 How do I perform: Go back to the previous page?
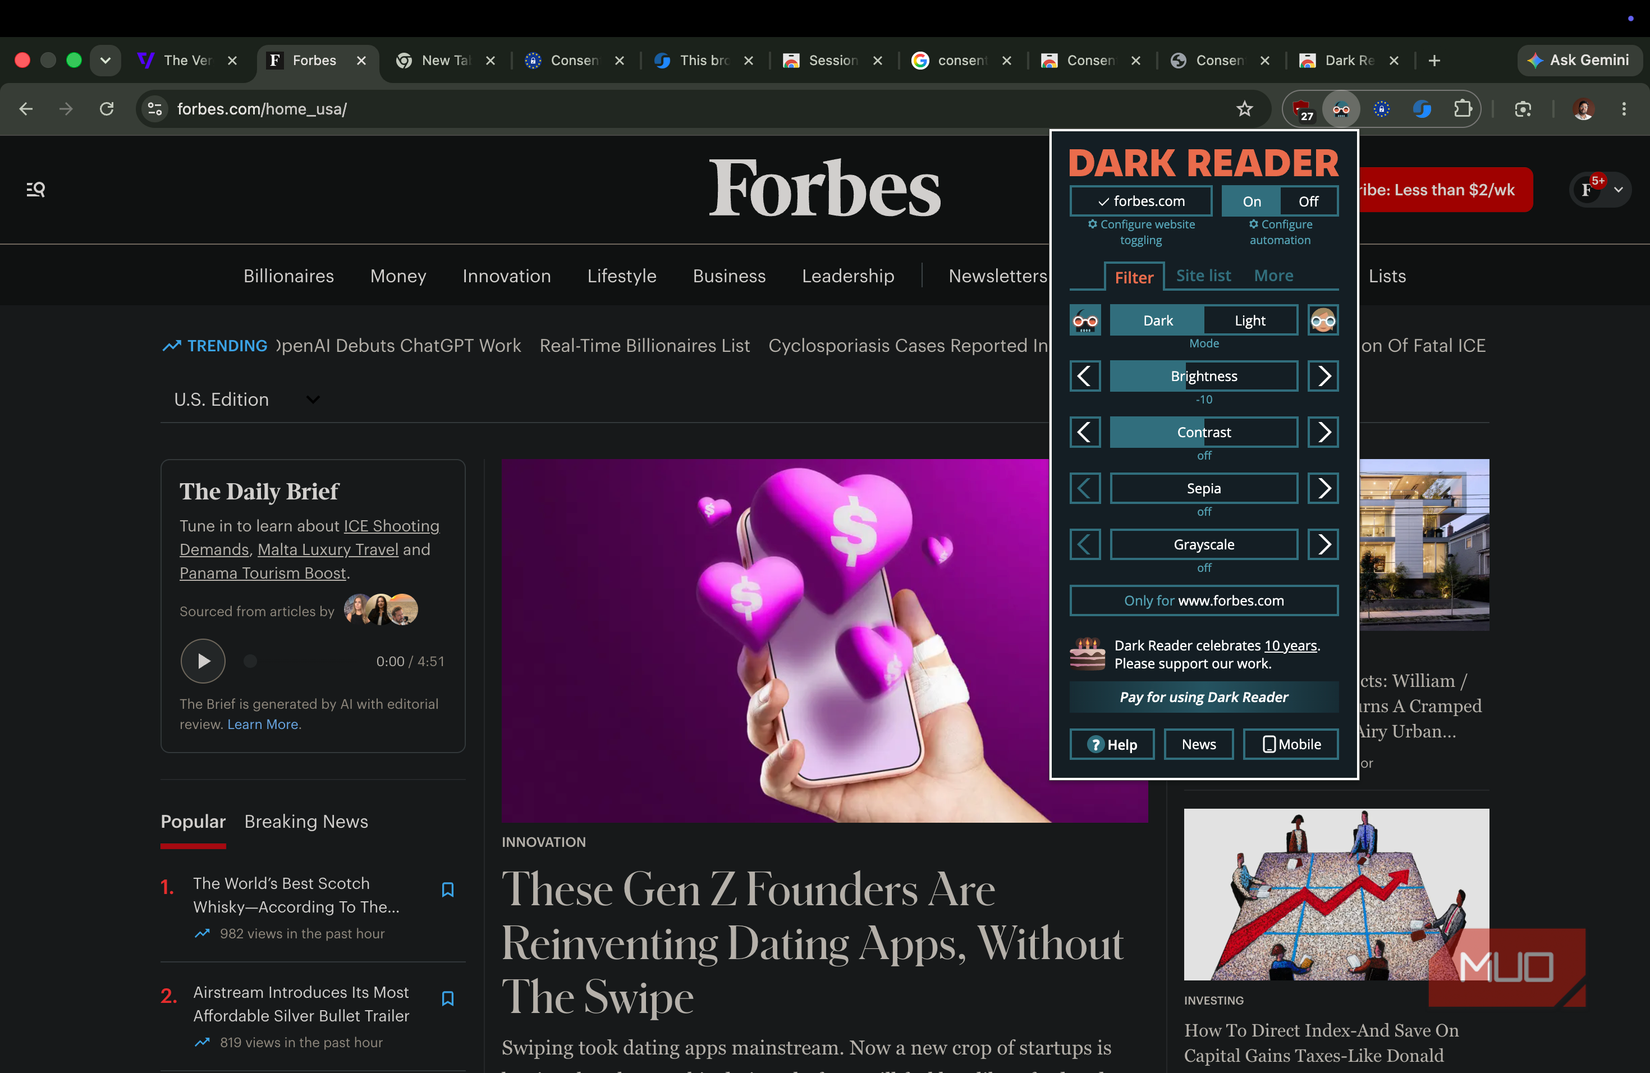26,109
